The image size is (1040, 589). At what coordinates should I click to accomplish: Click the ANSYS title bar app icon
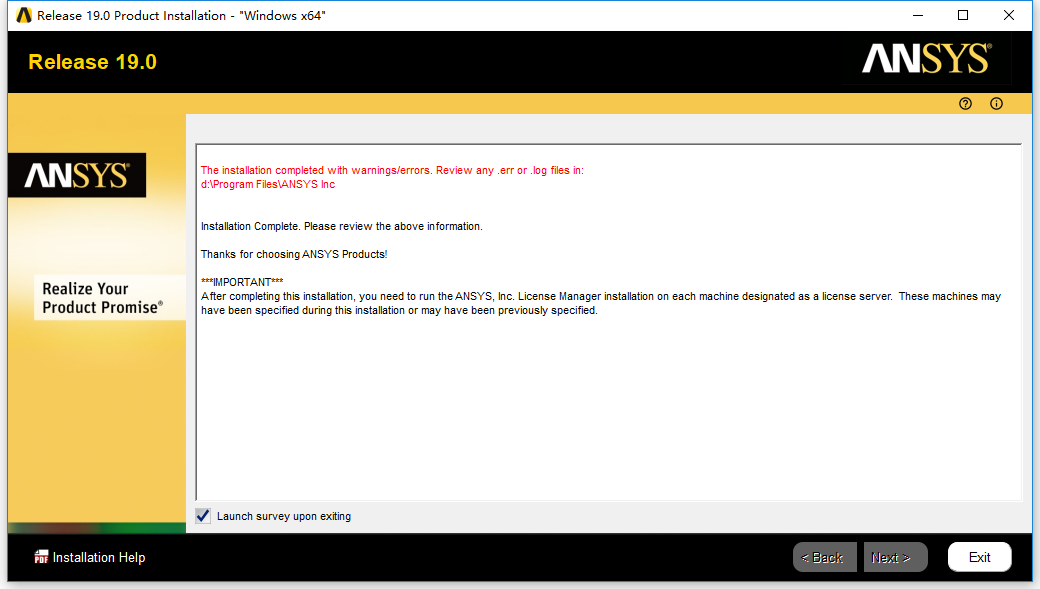pyautogui.click(x=24, y=15)
